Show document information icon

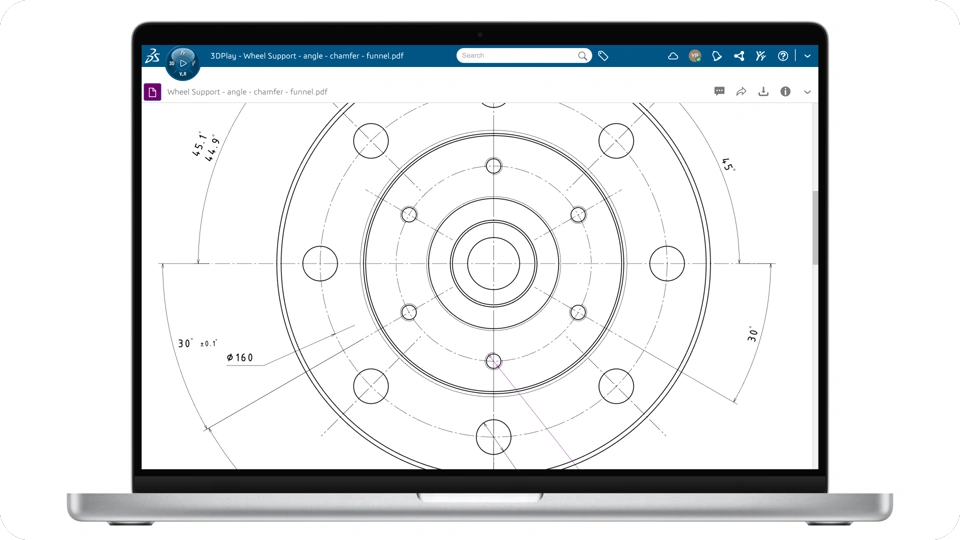[785, 91]
